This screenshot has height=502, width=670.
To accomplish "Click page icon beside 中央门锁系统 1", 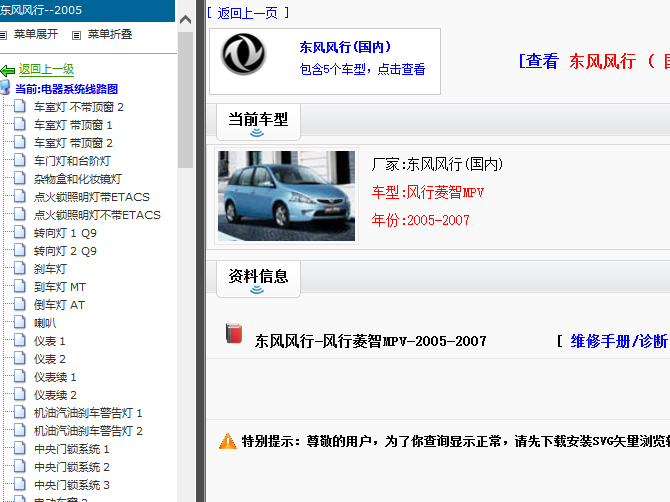I will pos(20,448).
